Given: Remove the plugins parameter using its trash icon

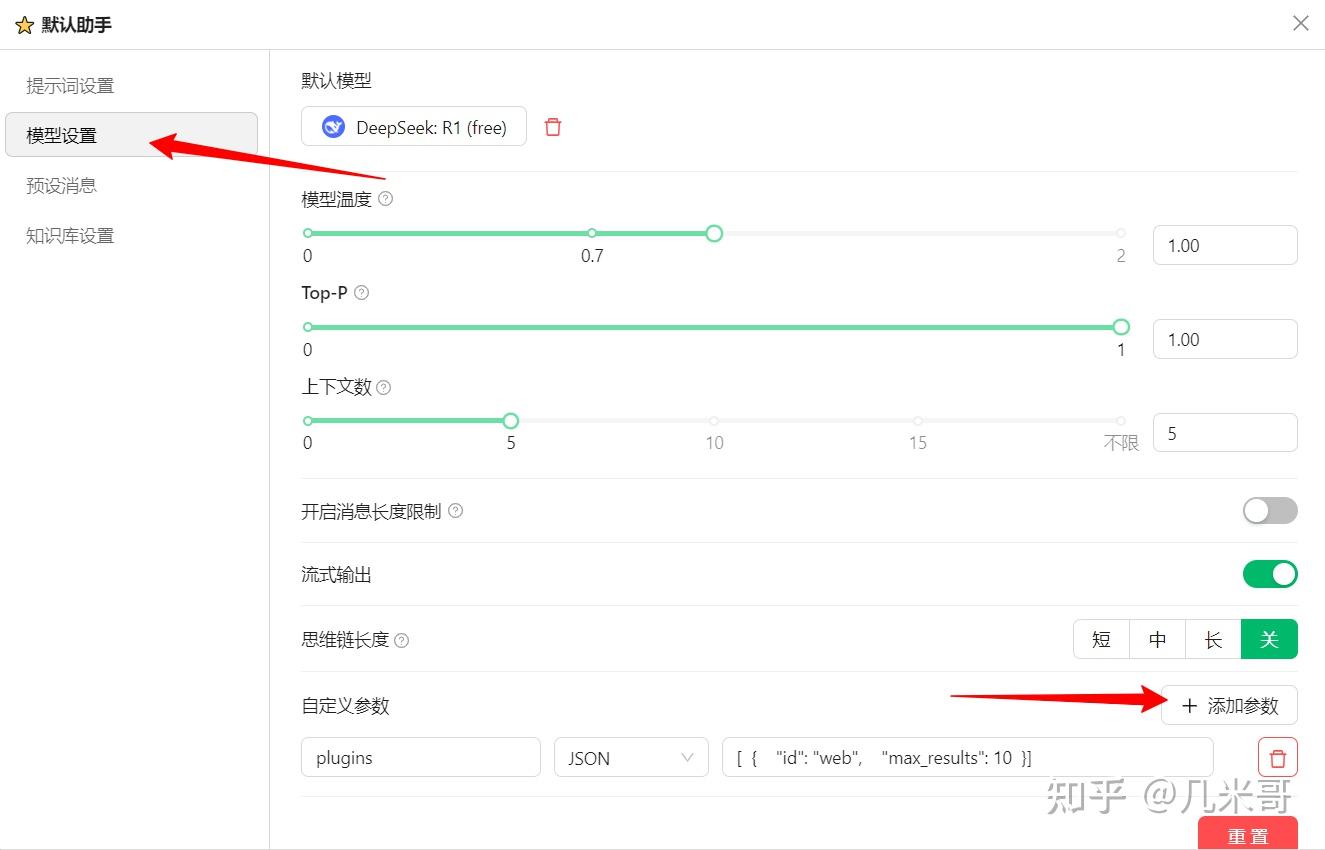Looking at the screenshot, I should [1277, 758].
